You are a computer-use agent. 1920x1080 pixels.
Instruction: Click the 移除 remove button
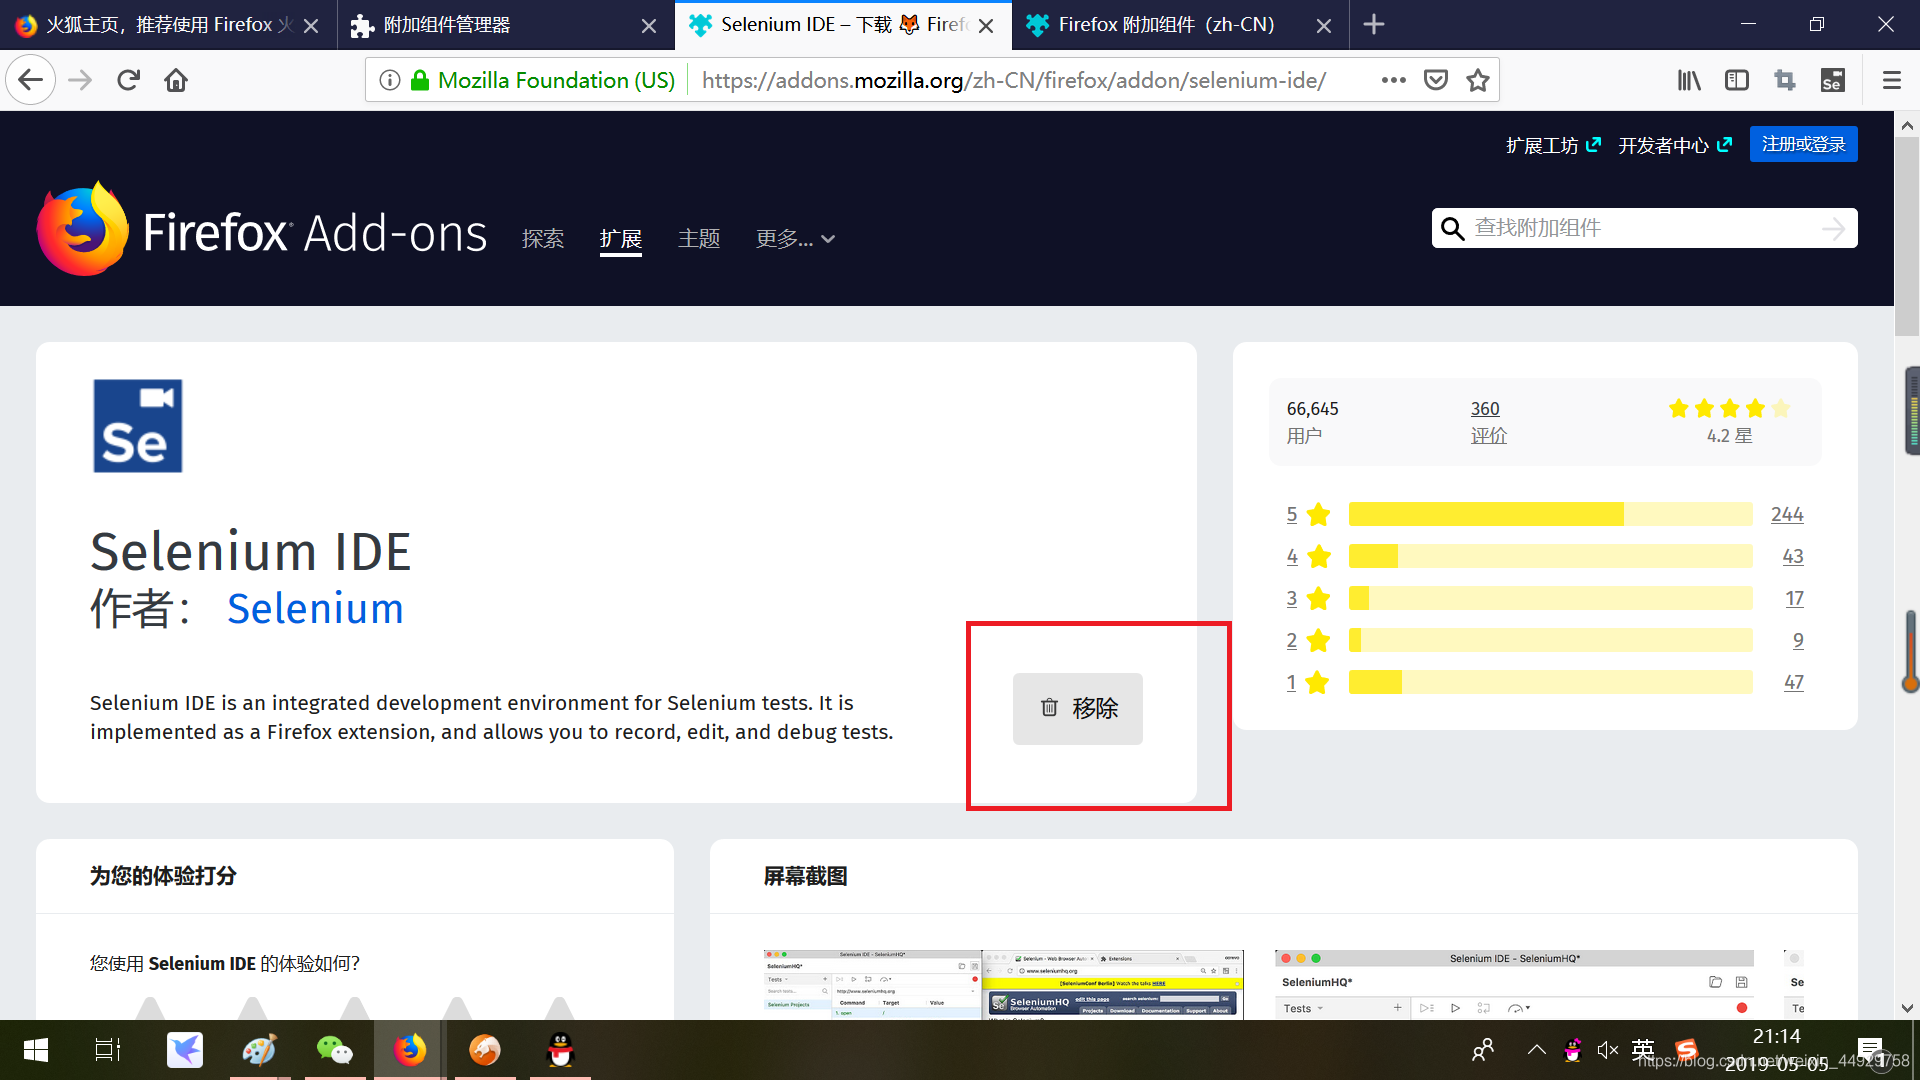coord(1078,708)
